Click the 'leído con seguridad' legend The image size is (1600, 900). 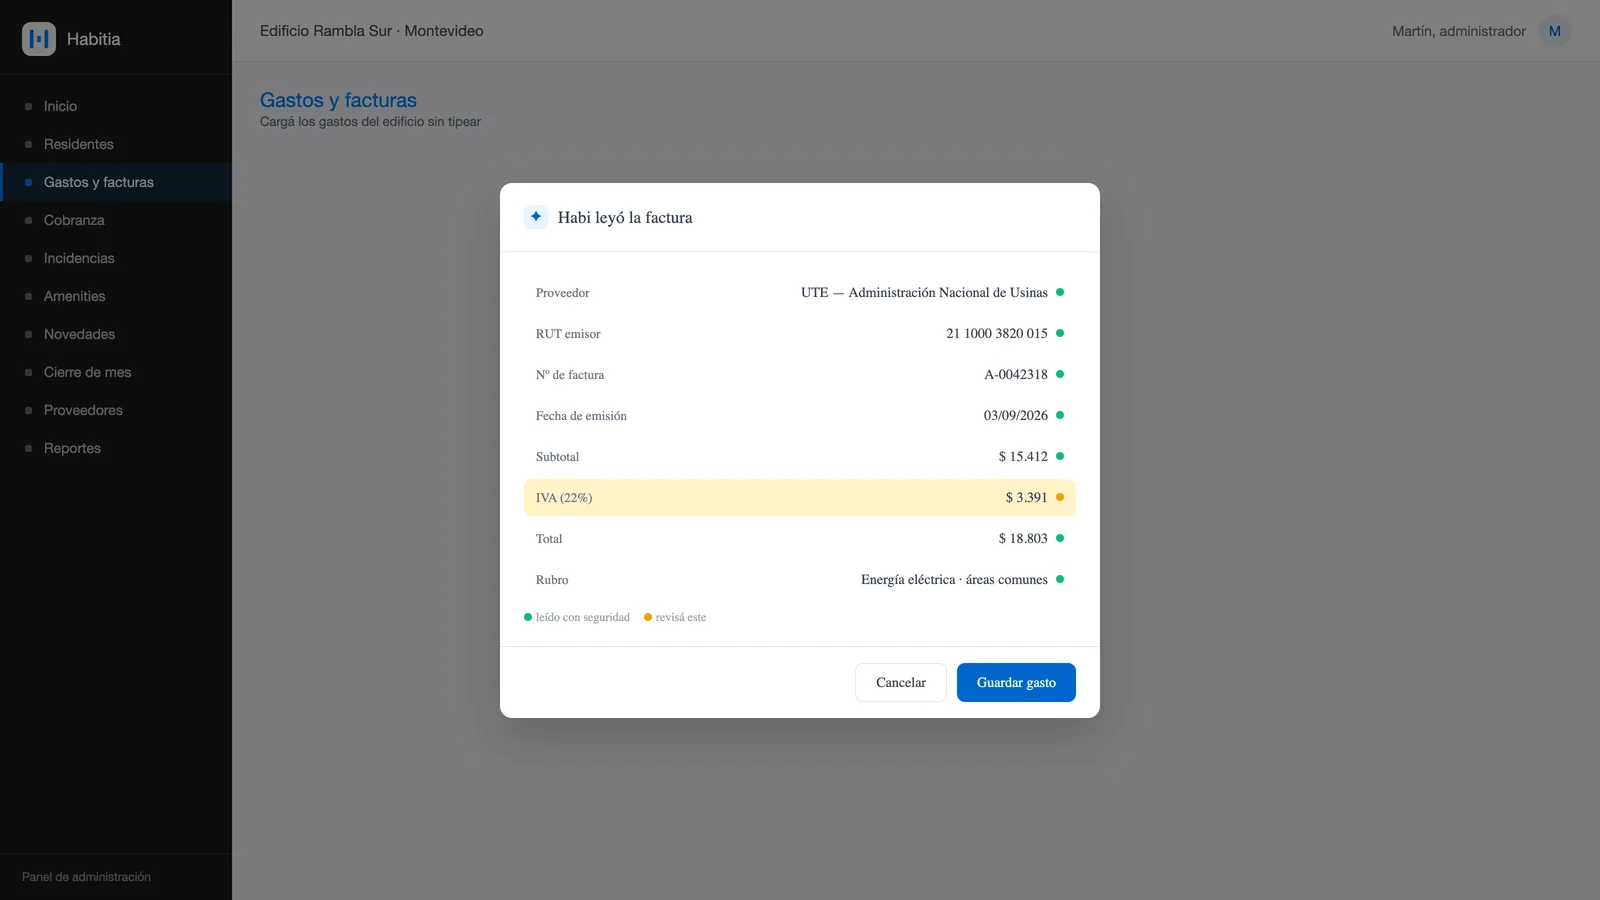pos(577,617)
